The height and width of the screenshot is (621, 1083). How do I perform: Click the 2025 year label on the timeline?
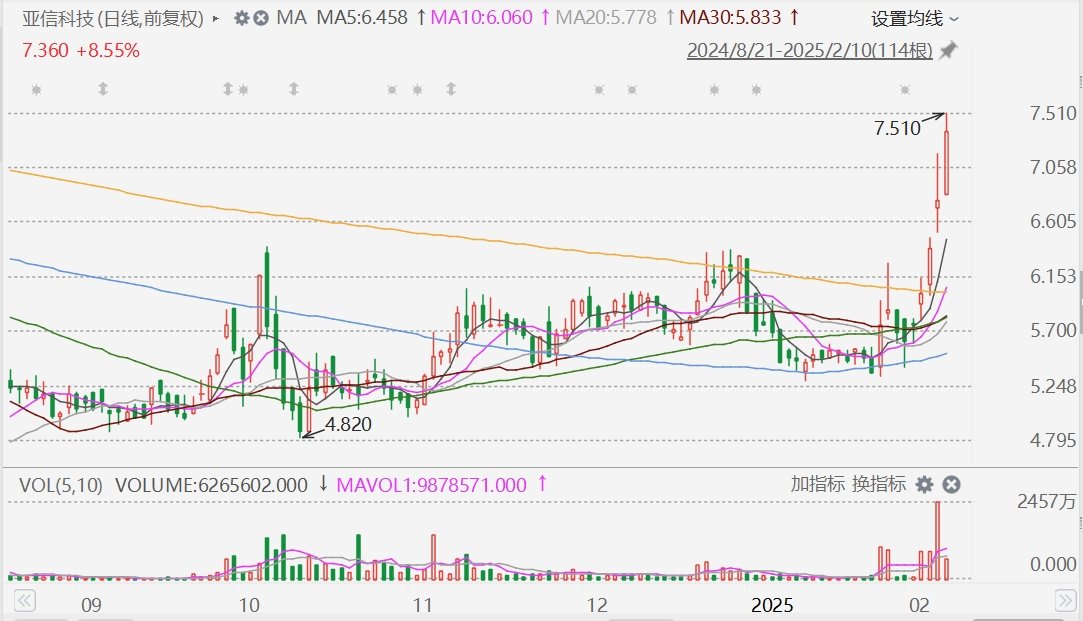pos(772,606)
